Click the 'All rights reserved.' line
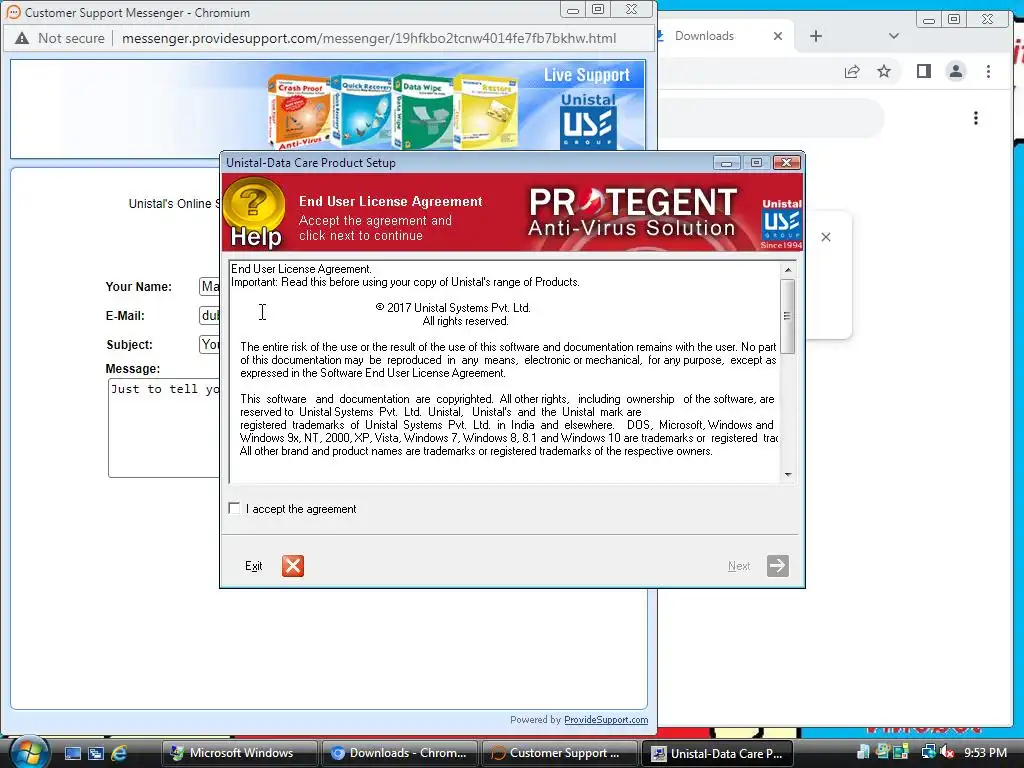The width and height of the screenshot is (1024, 768). 465,321
